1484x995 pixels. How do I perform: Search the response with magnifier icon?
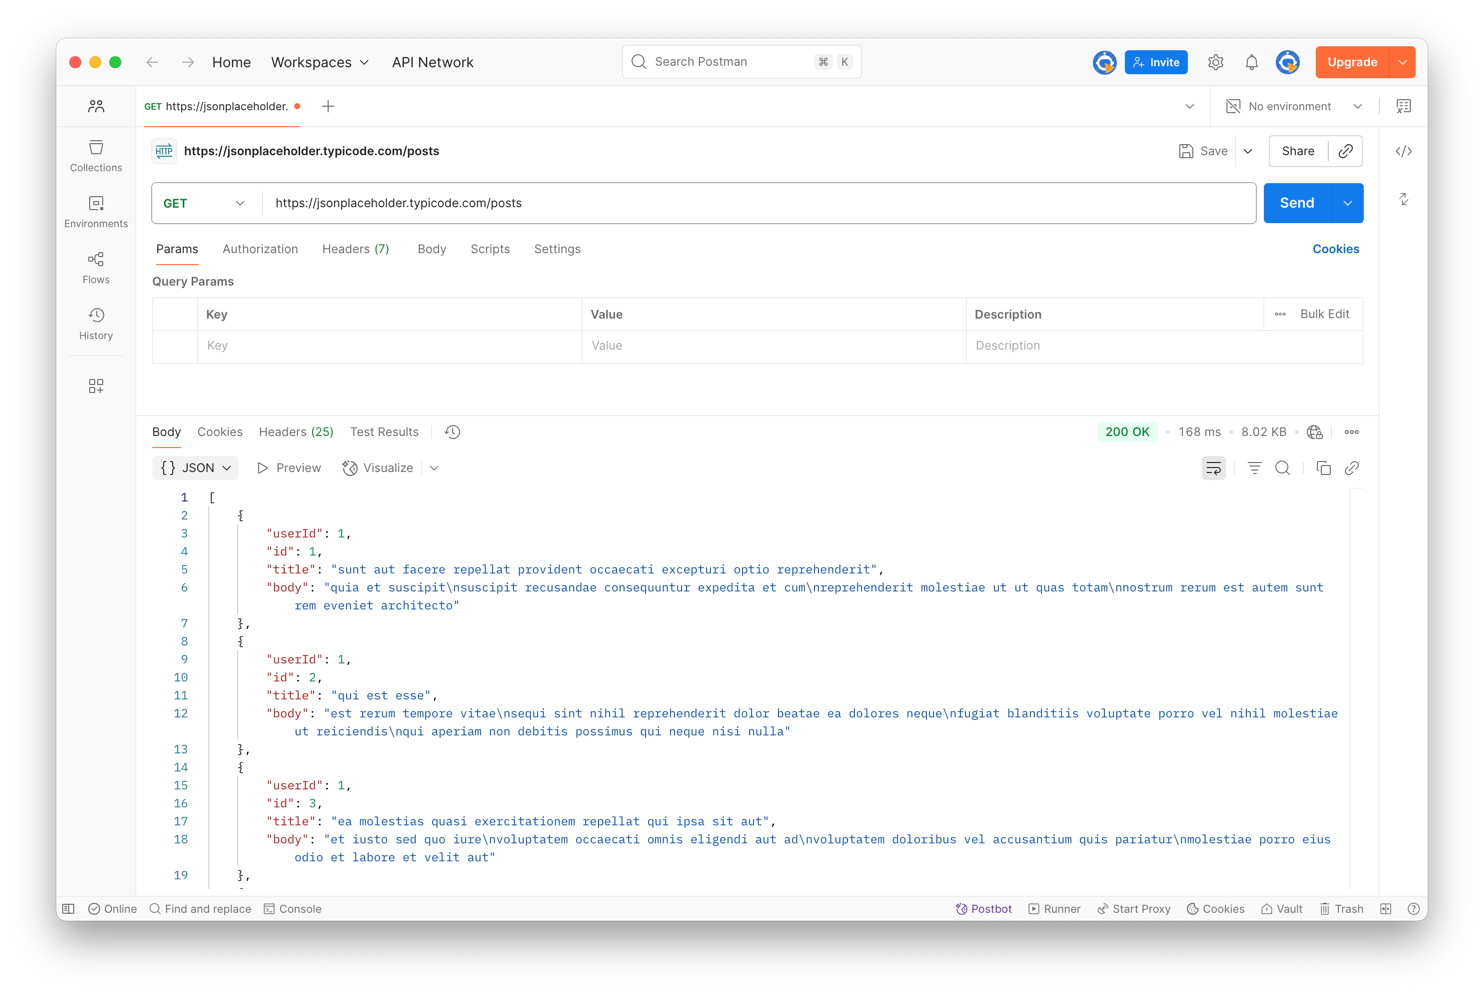tap(1283, 468)
